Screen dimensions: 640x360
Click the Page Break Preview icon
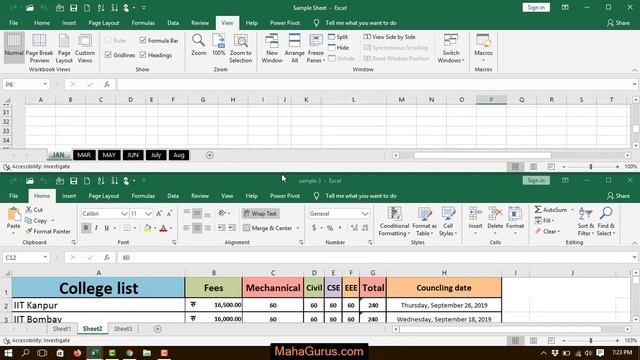(39, 48)
